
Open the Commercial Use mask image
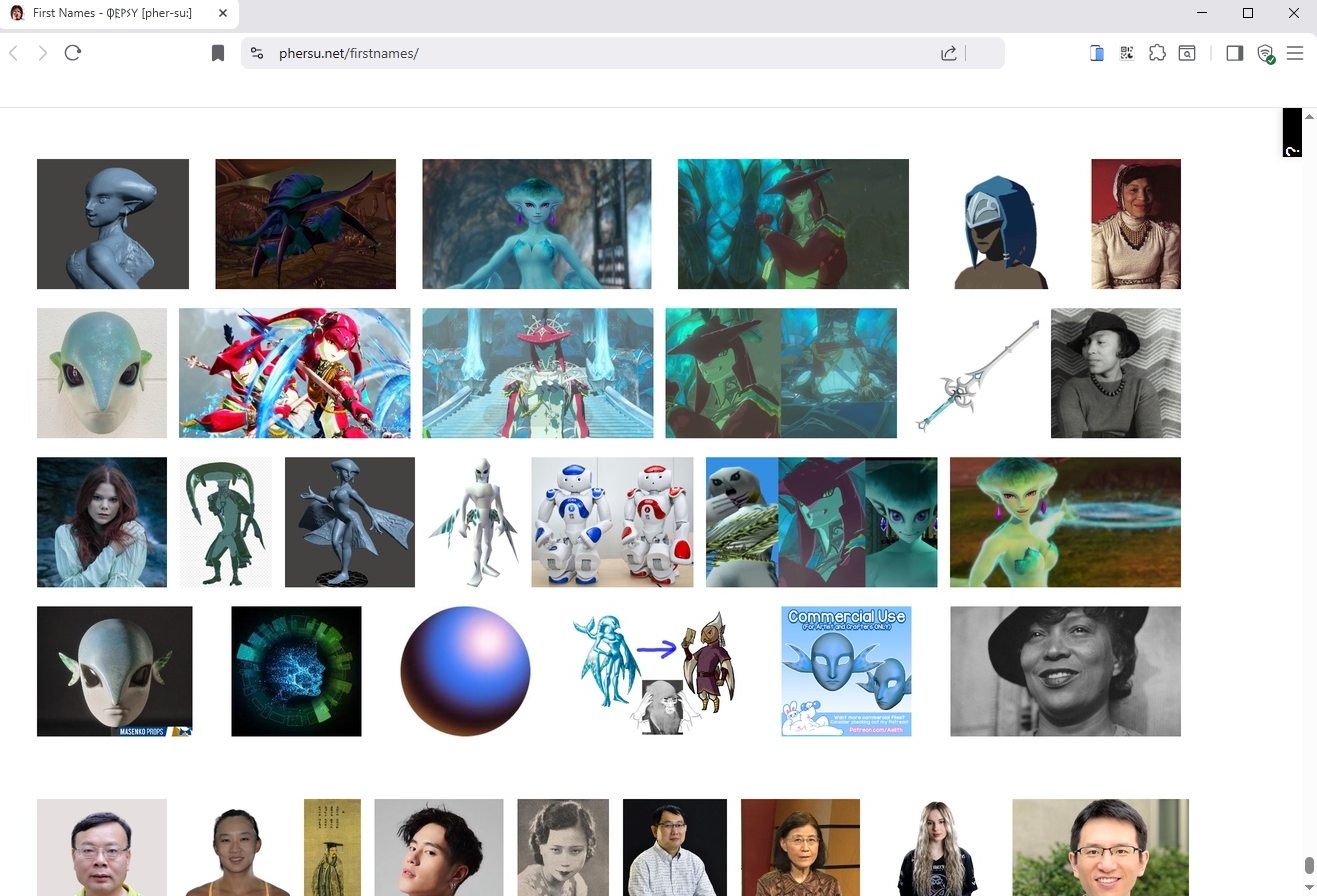tap(846, 671)
